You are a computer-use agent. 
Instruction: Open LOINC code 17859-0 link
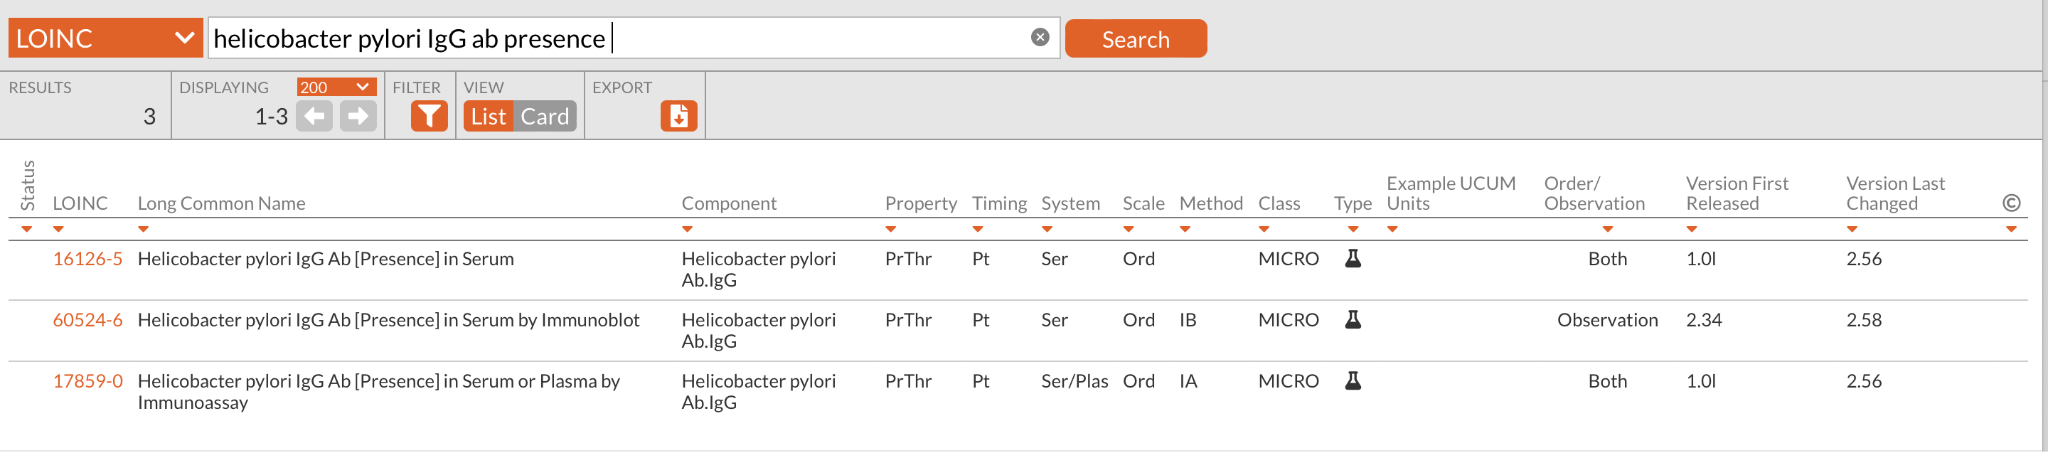88,380
